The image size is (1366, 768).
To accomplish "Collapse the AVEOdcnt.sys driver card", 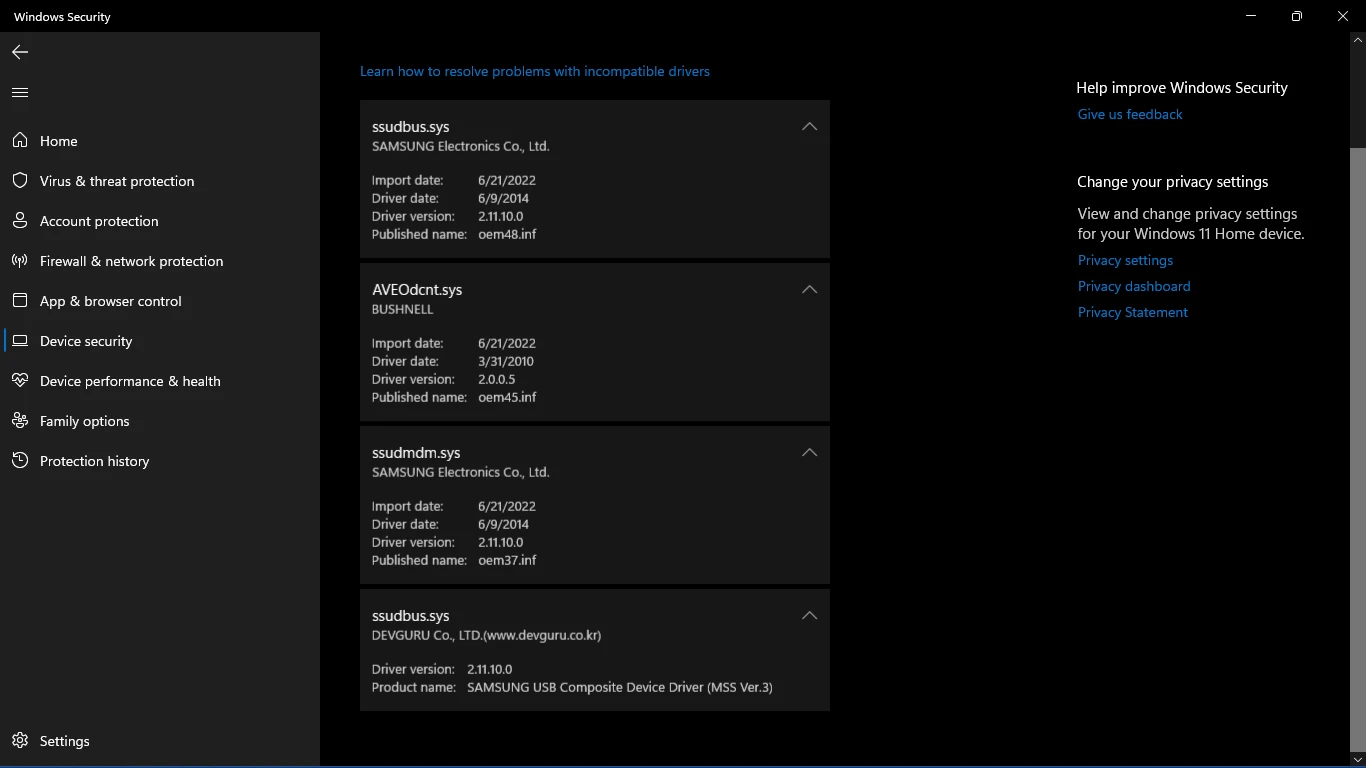I will [809, 290].
